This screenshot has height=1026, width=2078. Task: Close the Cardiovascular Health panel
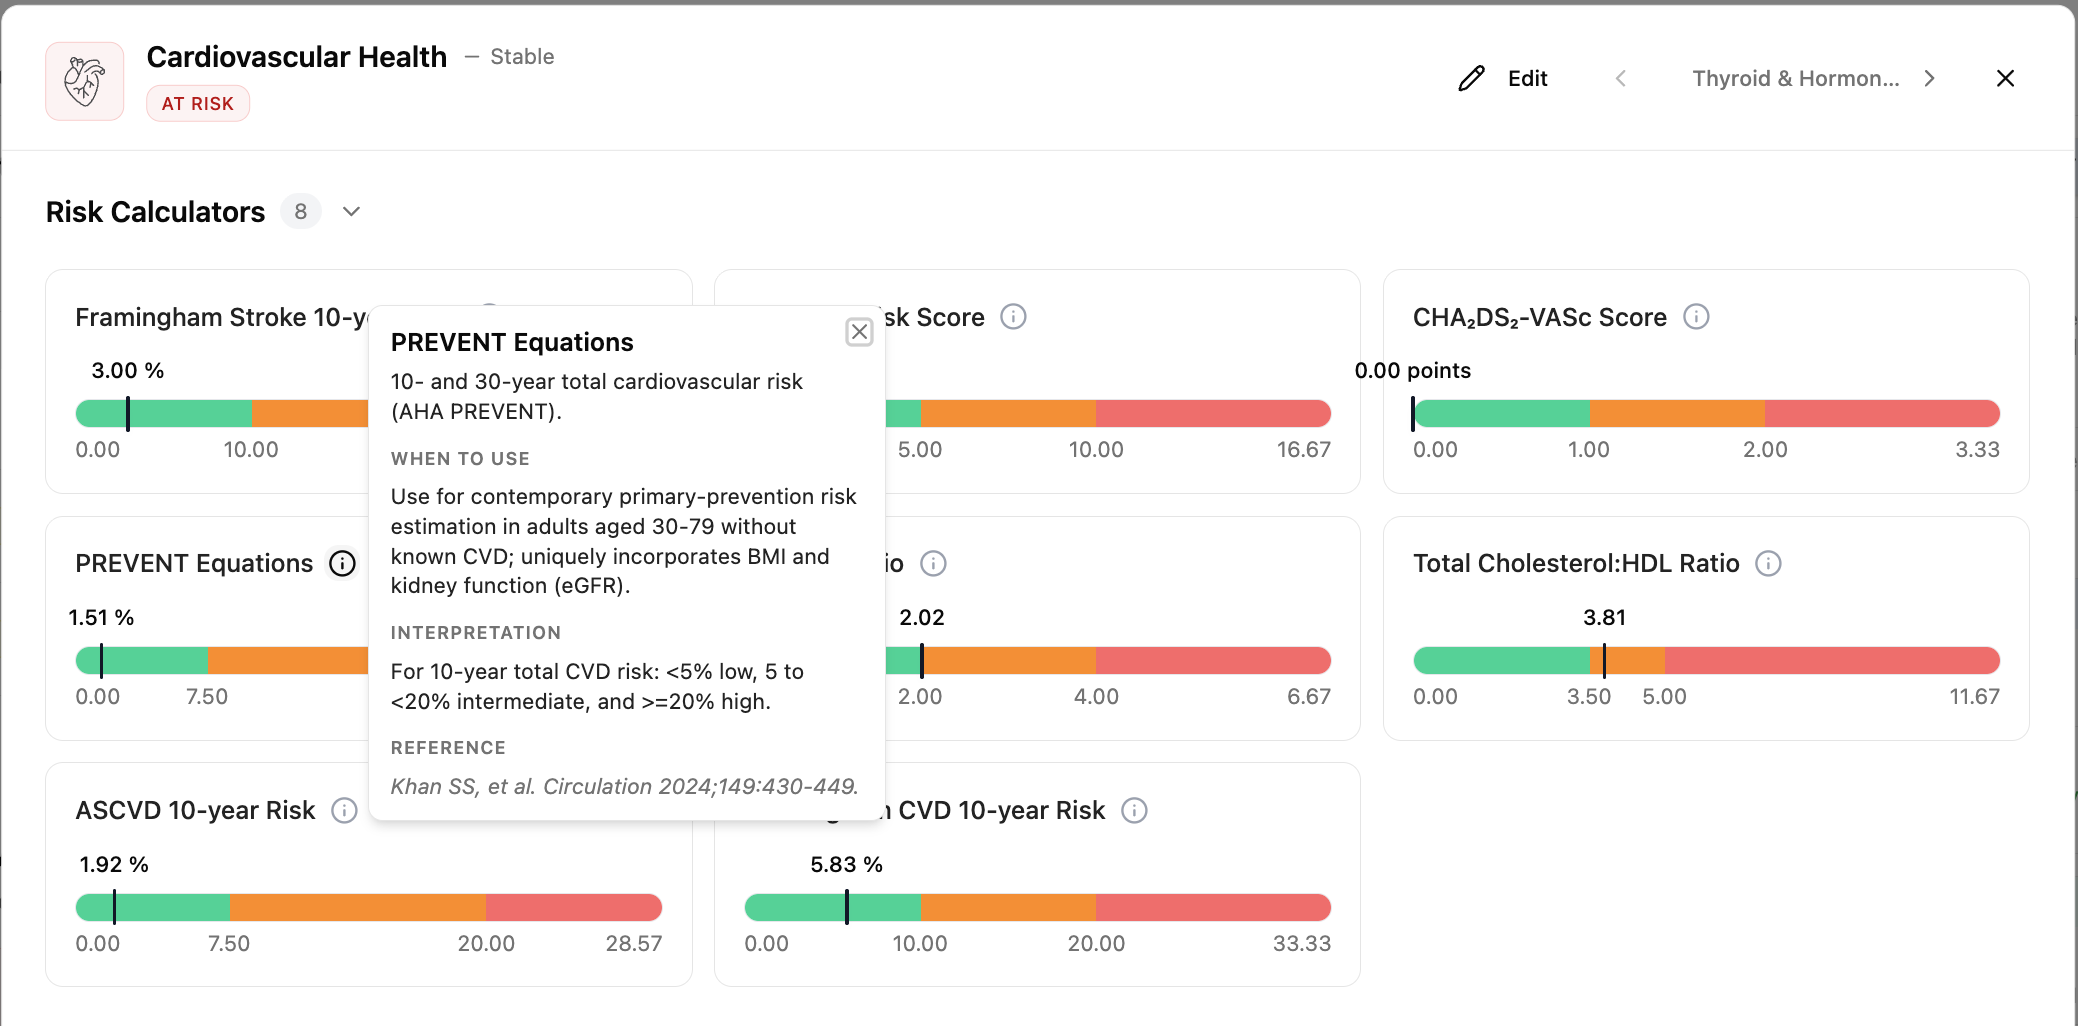2005,78
